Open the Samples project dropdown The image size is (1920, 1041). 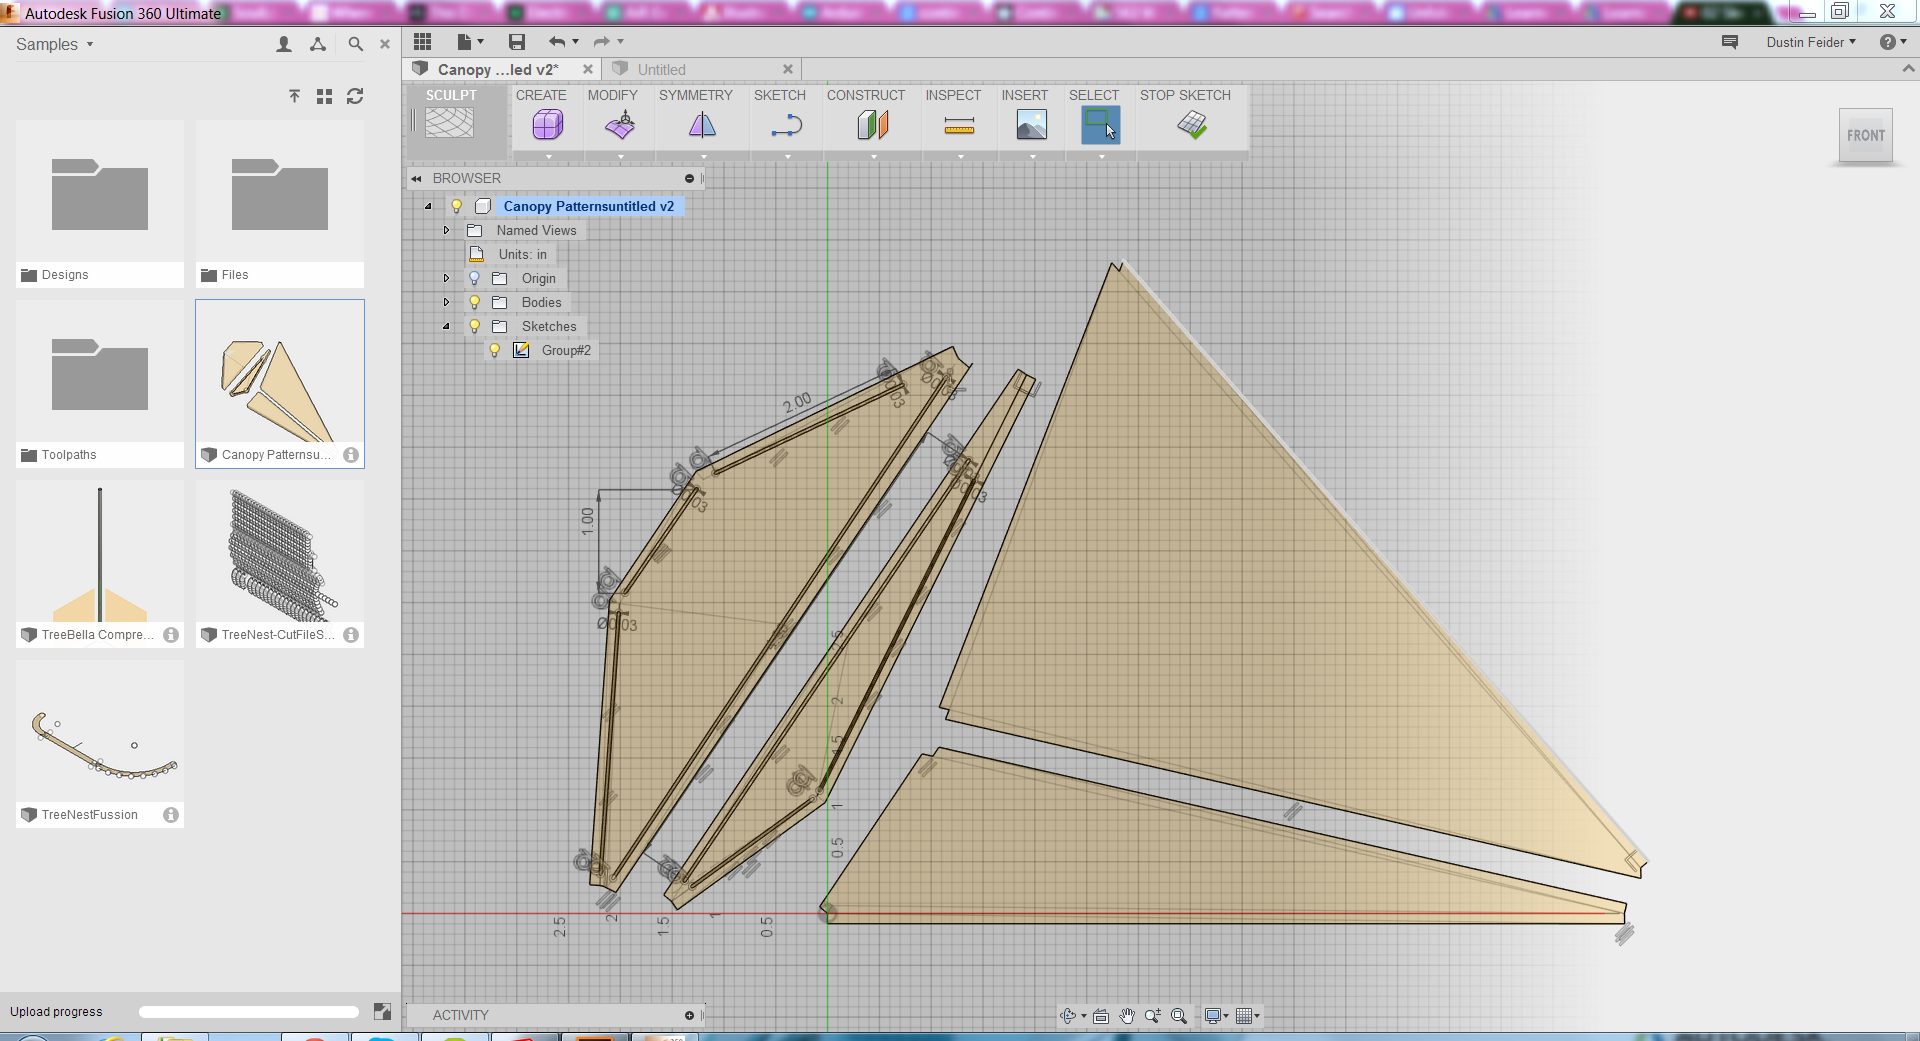55,44
